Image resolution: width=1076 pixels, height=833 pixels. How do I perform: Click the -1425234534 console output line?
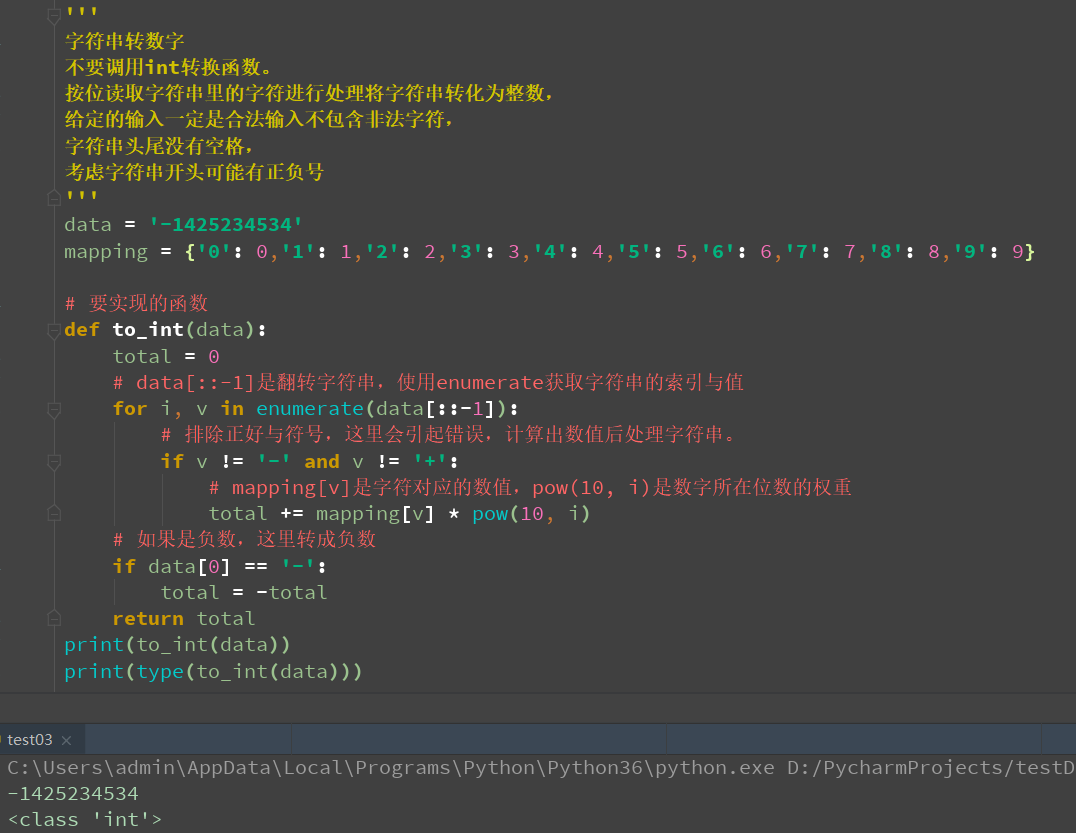pos(73,794)
